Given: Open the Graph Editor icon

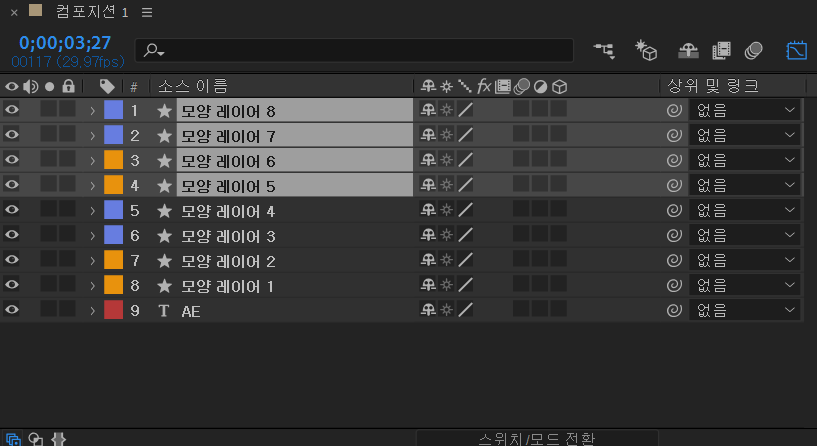Looking at the screenshot, I should pyautogui.click(x=796, y=51).
